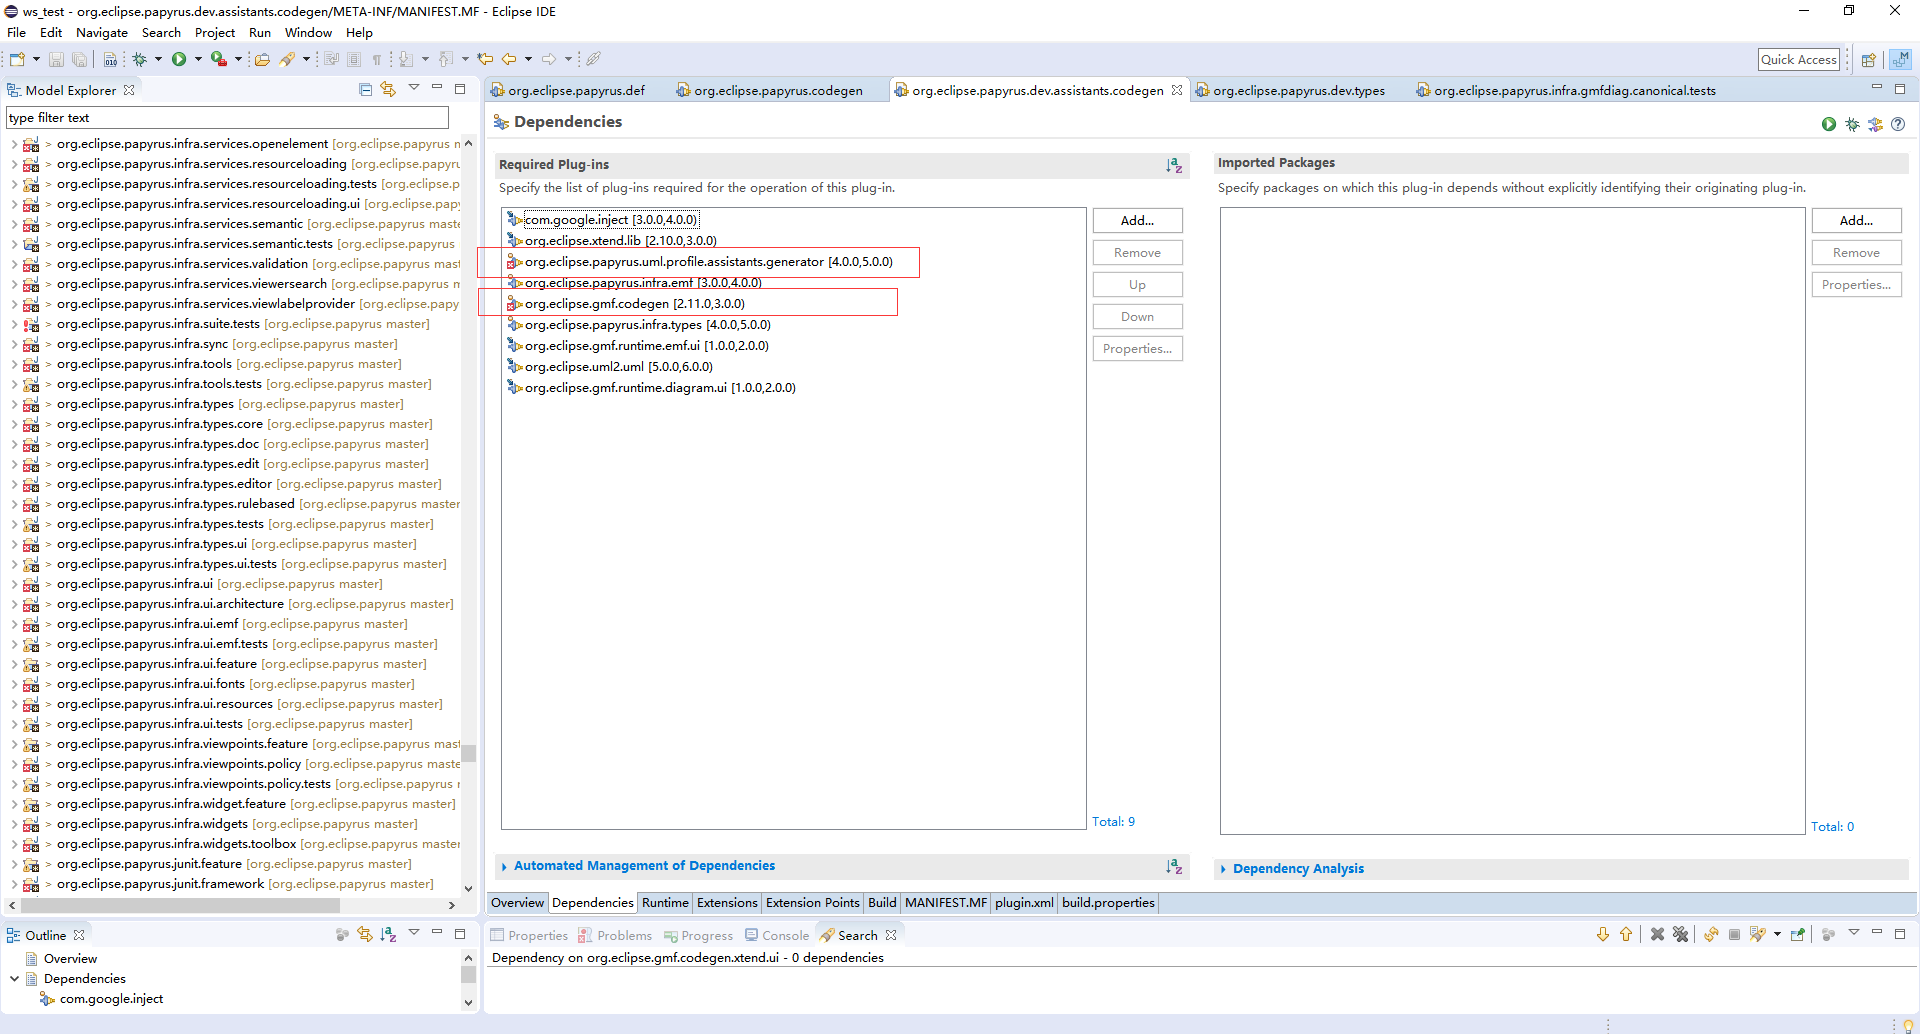This screenshot has height=1034, width=1920.
Task: Switch to the MANIFEST.MF tab
Action: coord(945,902)
